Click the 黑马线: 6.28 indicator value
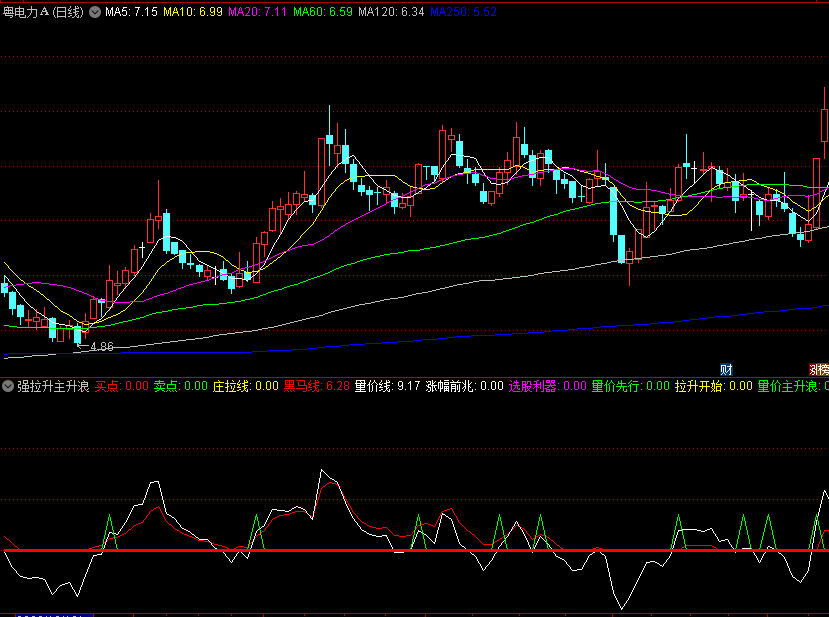 coord(317,386)
